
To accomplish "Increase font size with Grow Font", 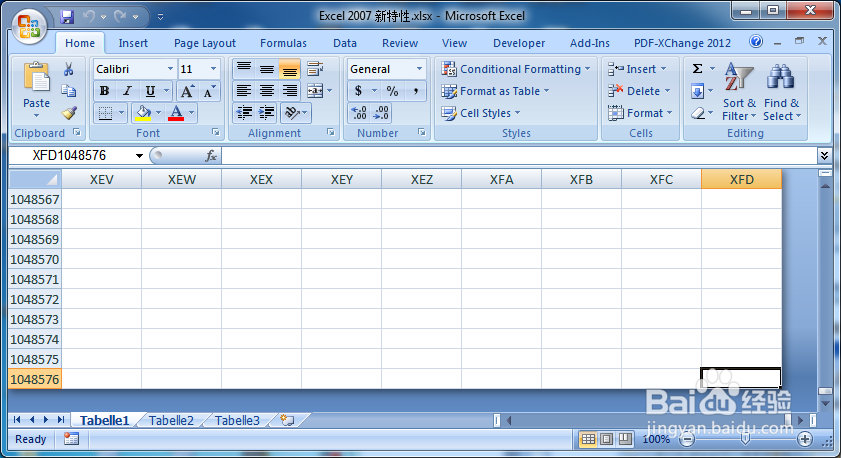I will point(187,91).
